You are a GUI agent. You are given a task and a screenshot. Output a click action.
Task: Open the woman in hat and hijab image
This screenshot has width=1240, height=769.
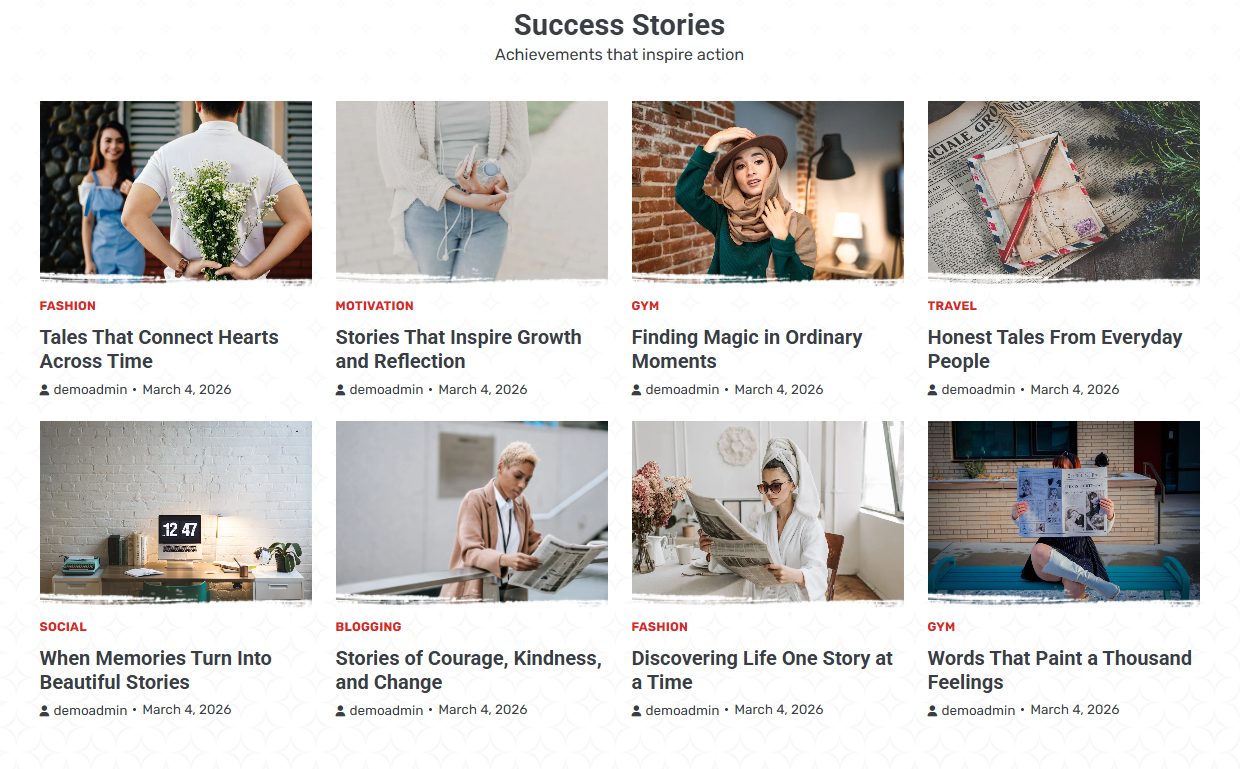click(x=768, y=190)
